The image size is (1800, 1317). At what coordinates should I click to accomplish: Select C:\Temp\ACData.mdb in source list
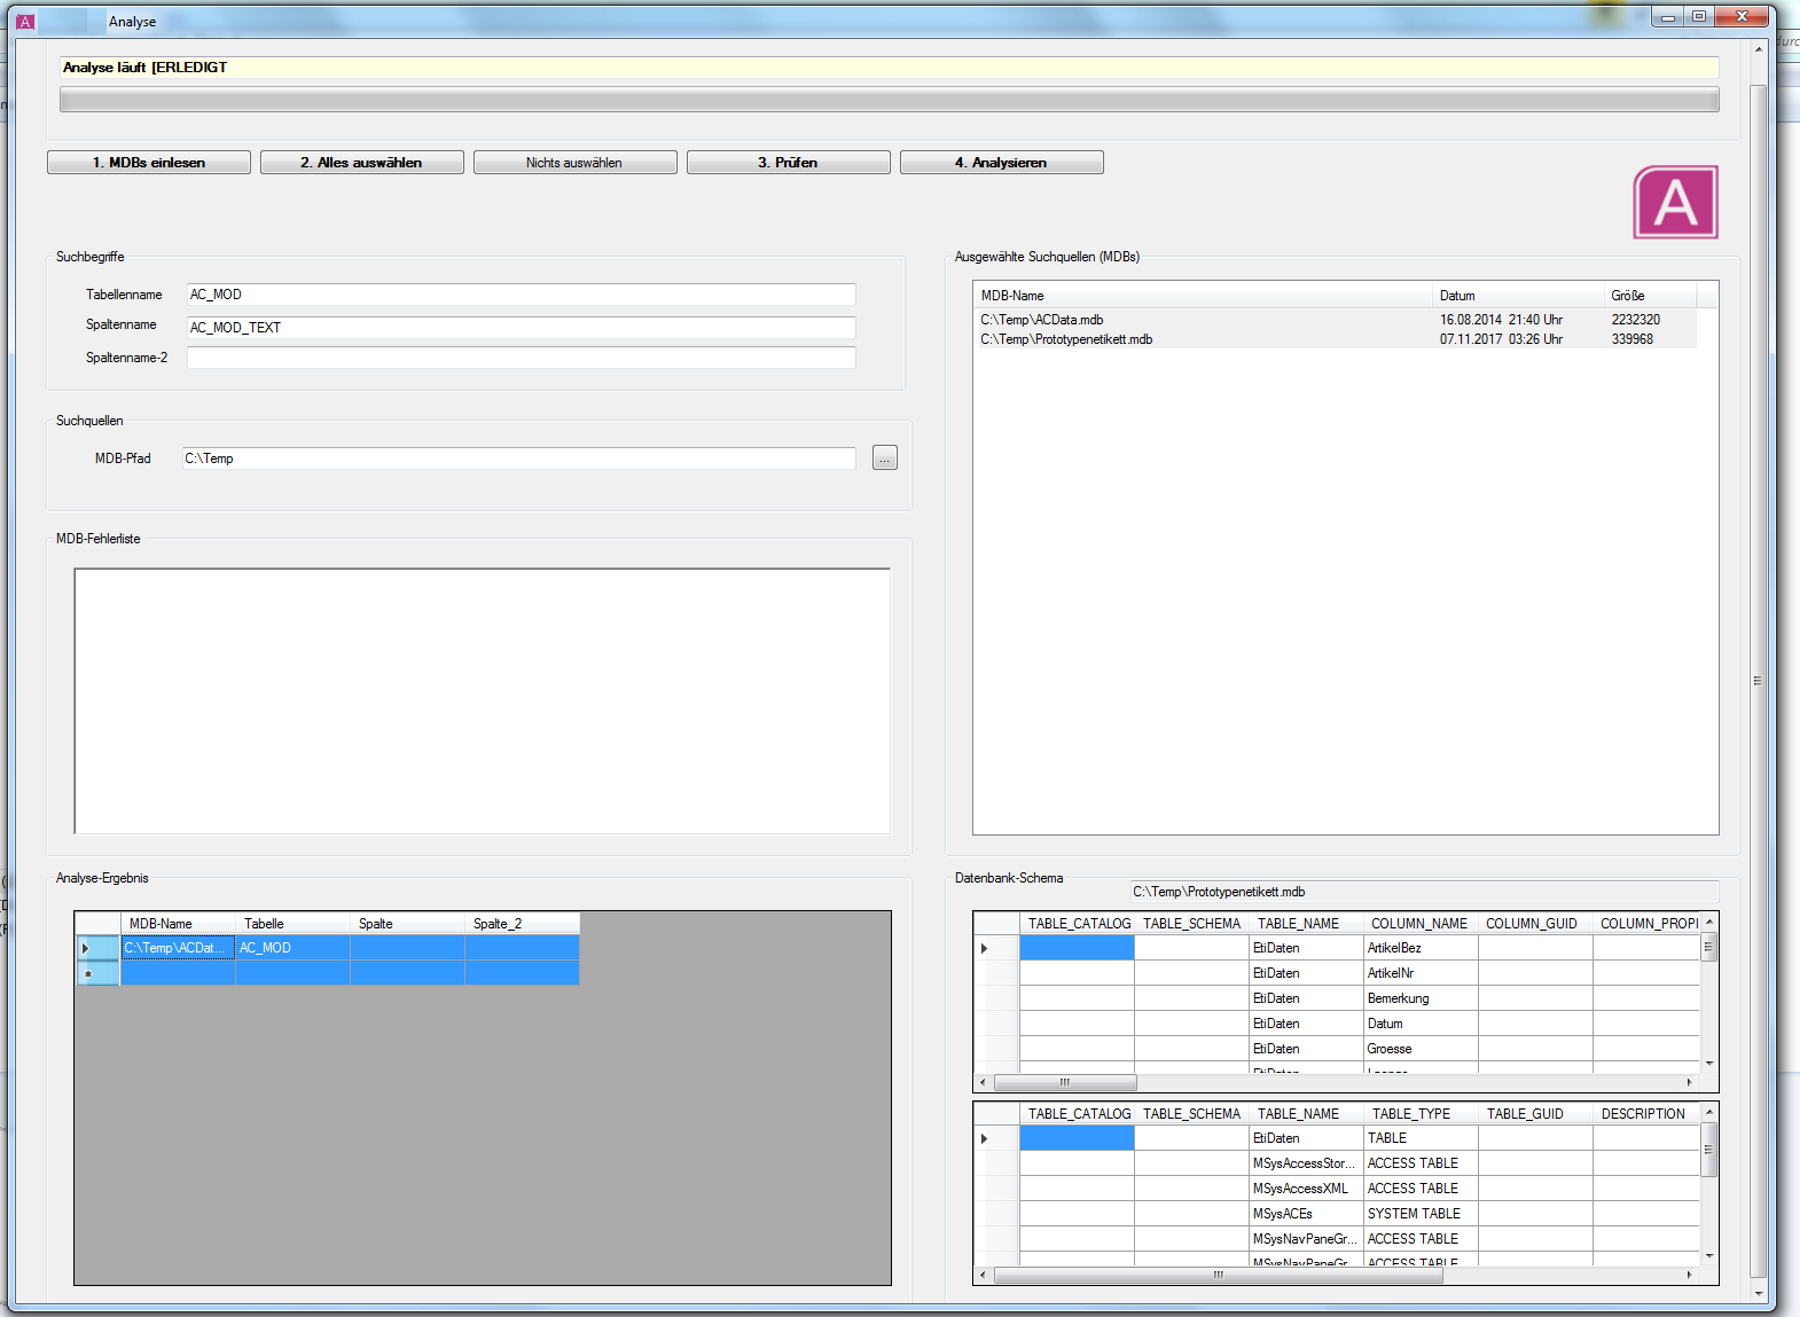click(x=1042, y=319)
